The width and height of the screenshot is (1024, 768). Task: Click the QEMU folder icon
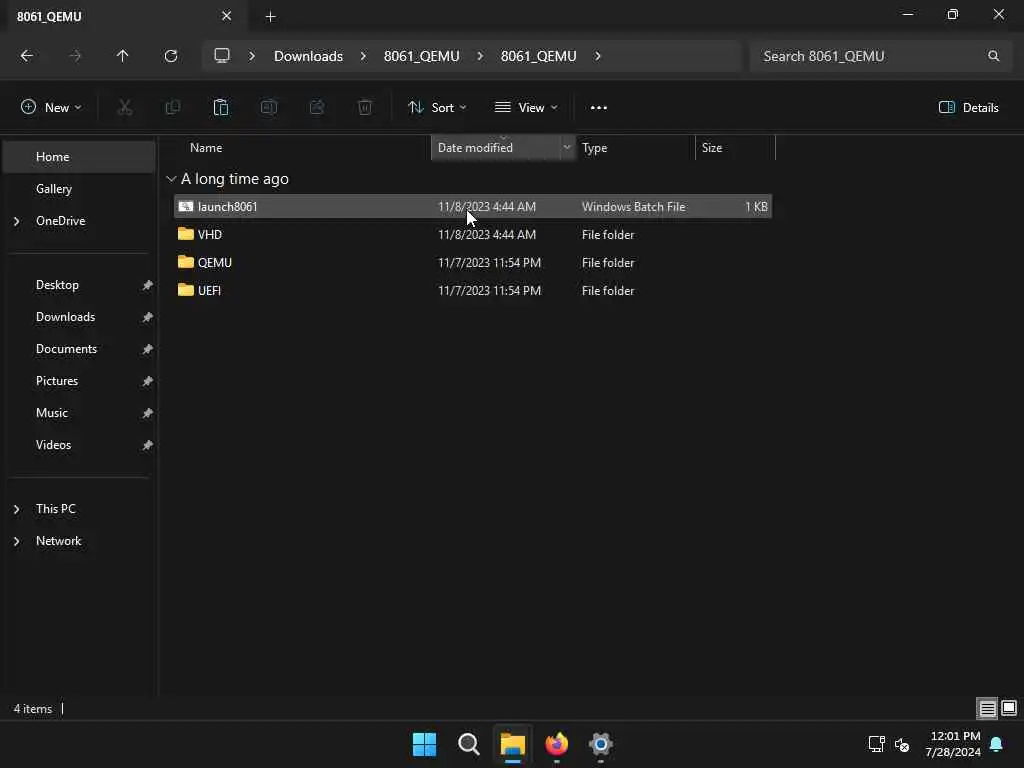point(185,262)
